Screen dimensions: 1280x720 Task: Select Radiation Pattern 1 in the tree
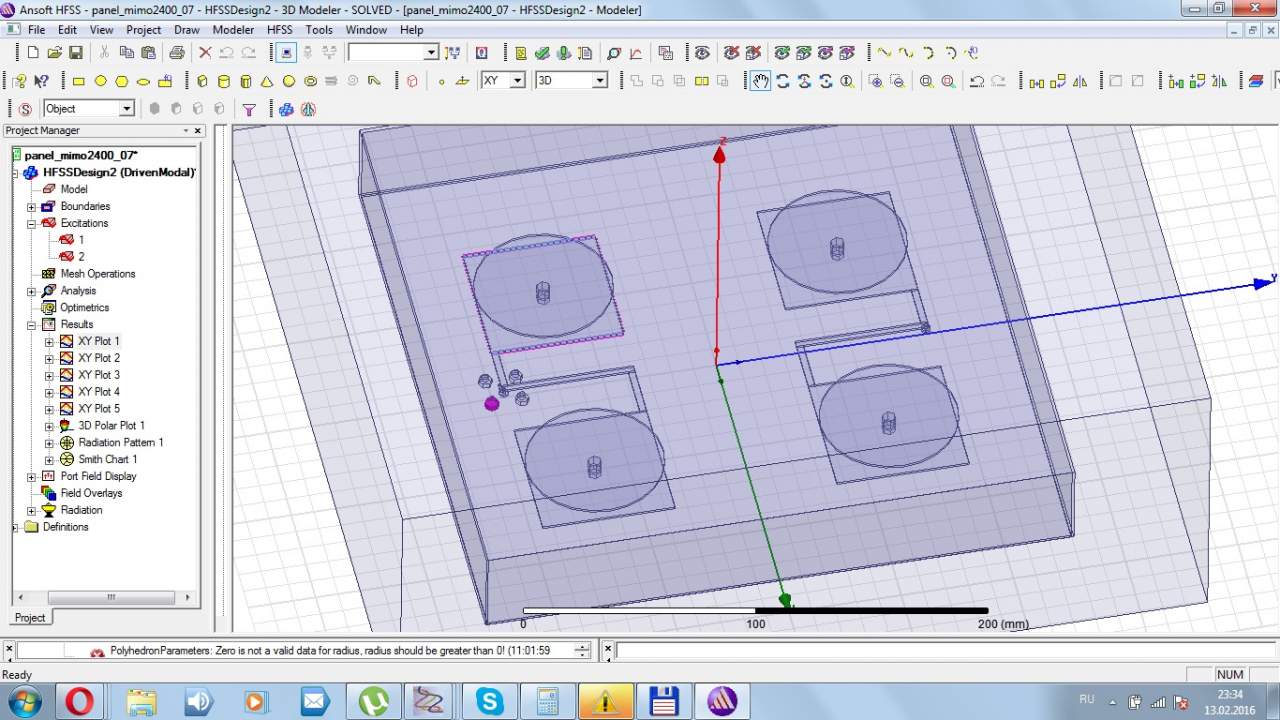[x=121, y=443]
